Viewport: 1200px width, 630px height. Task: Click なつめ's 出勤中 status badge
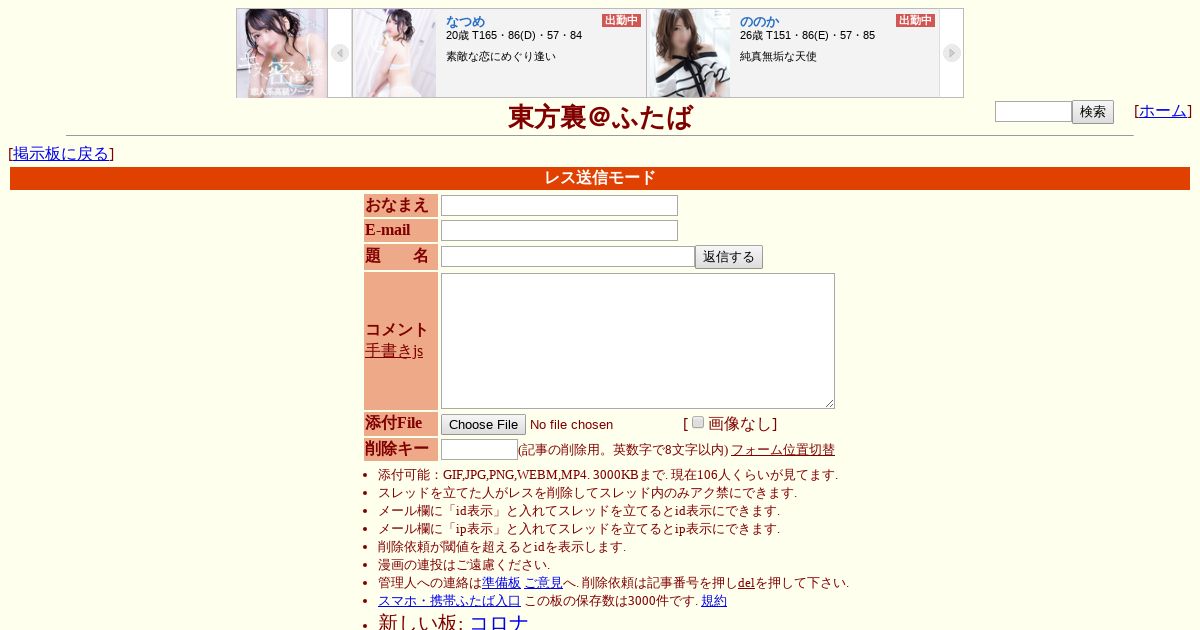tap(621, 20)
